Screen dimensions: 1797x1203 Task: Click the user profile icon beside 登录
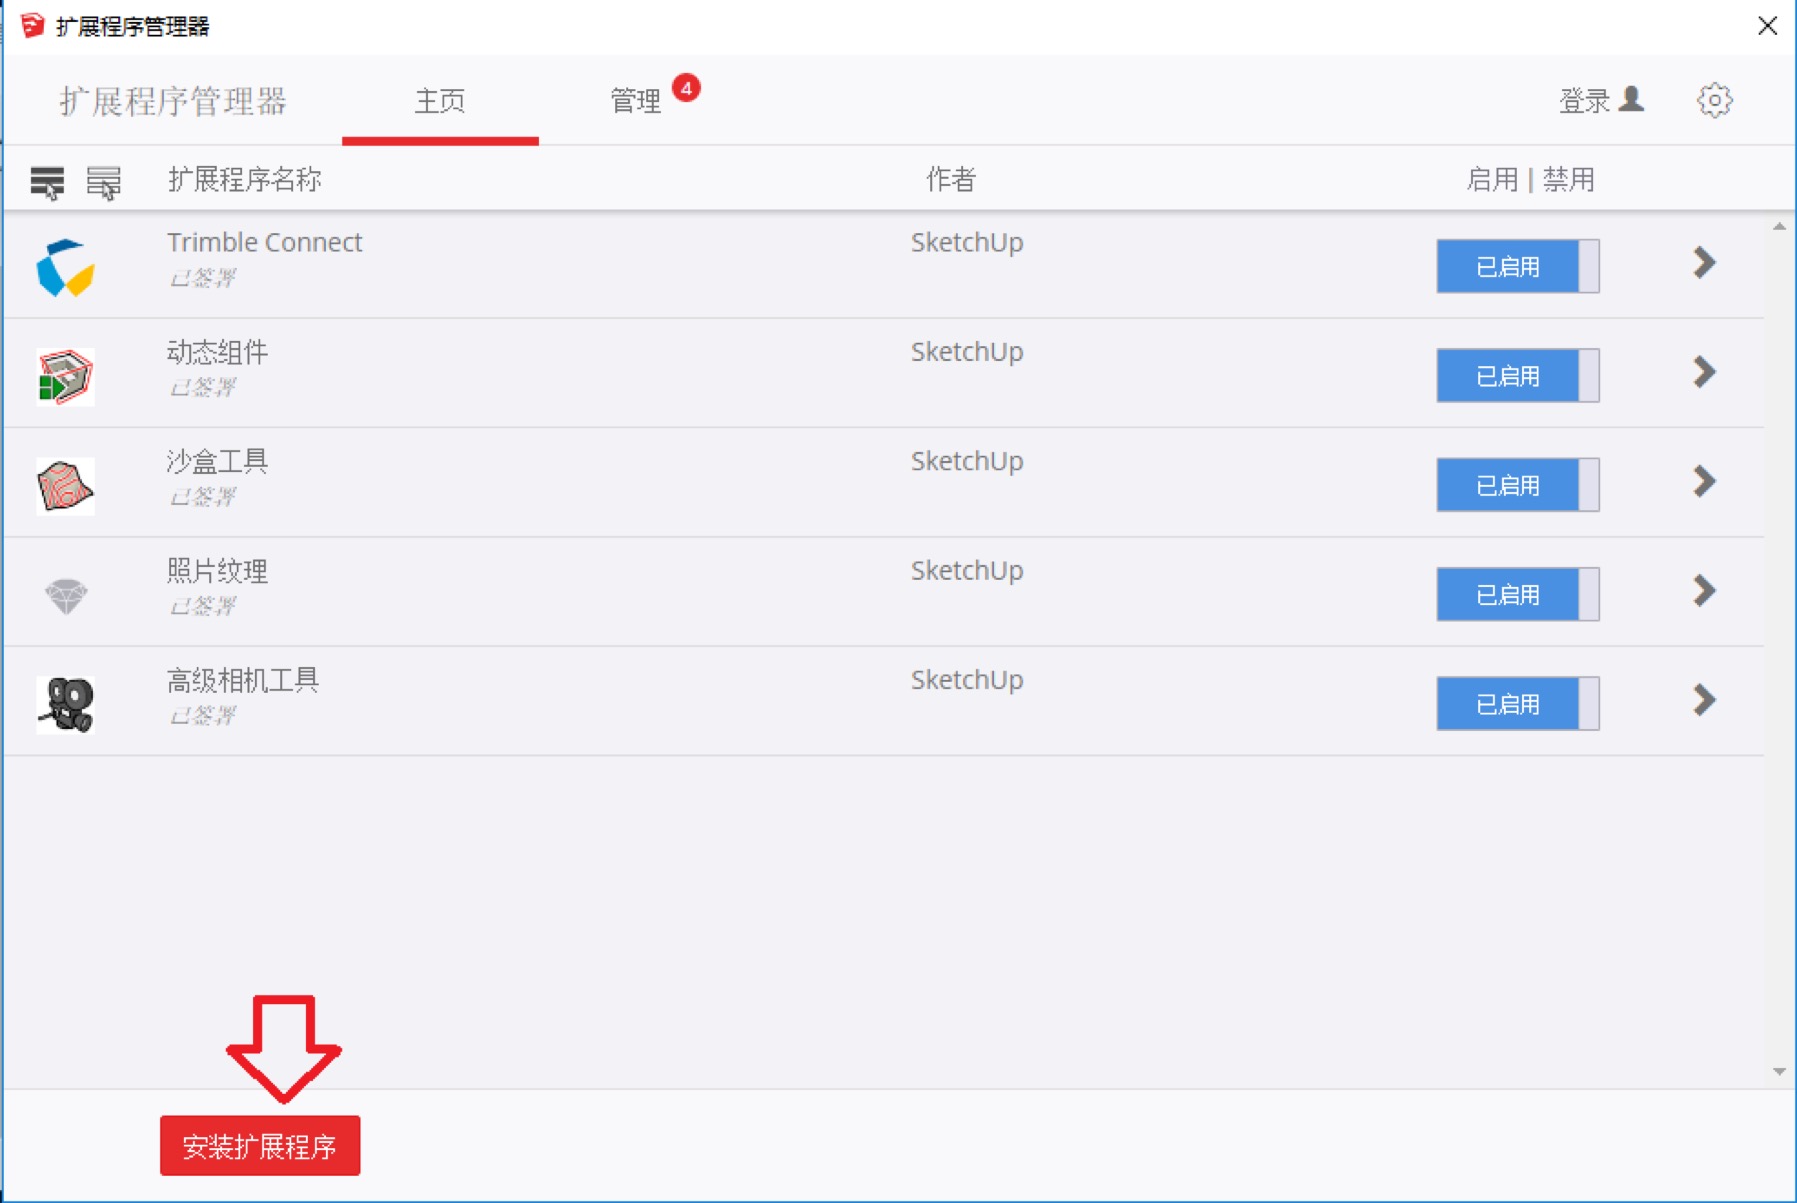1631,99
